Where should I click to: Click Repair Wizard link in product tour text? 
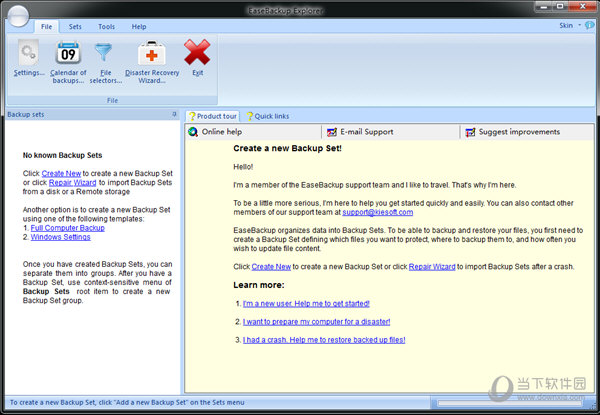click(432, 267)
